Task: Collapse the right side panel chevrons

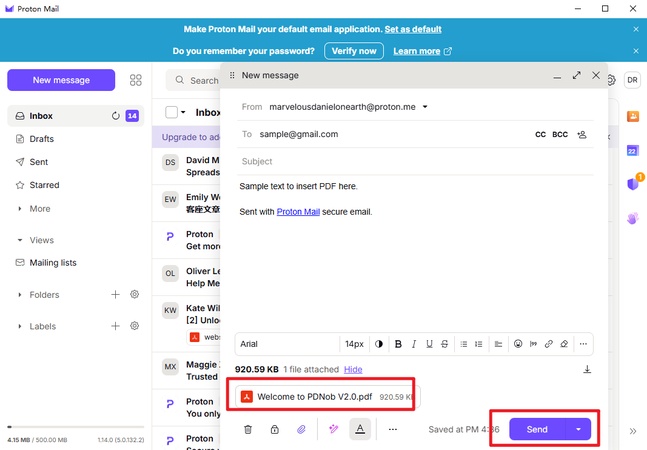Action: (x=633, y=431)
